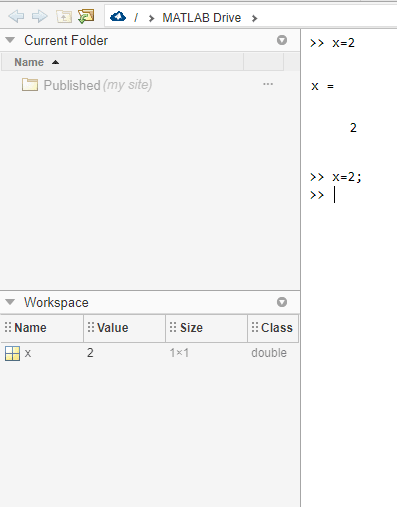Click the output value 2 in Command Window
The height and width of the screenshot is (507, 397).
point(353,128)
